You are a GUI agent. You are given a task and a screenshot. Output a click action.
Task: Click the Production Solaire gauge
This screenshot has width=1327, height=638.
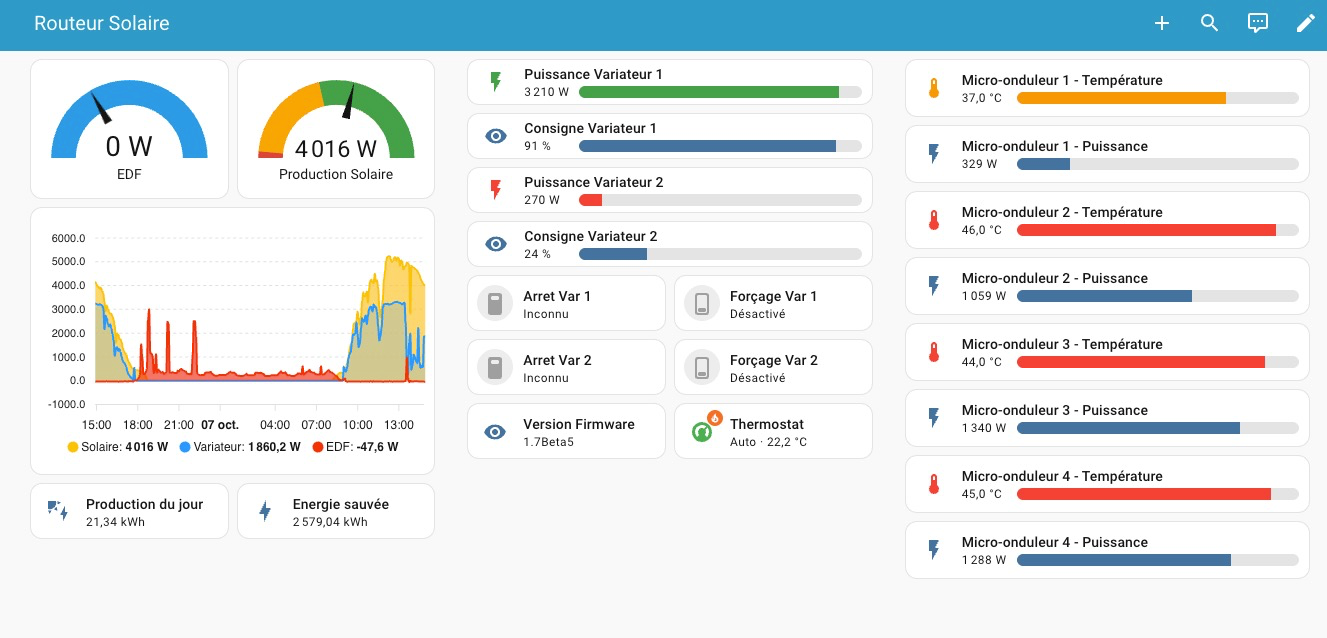[x=336, y=129]
